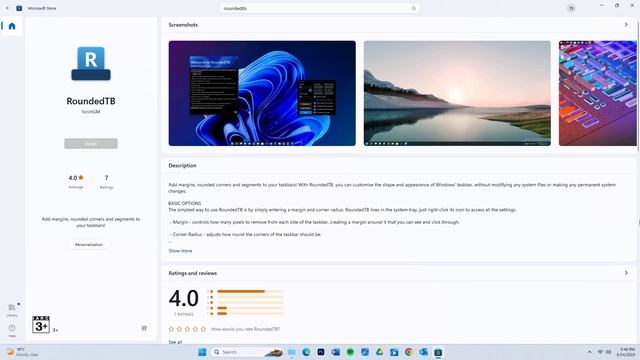
Task: Open the user profile avatar
Action: pos(571,8)
